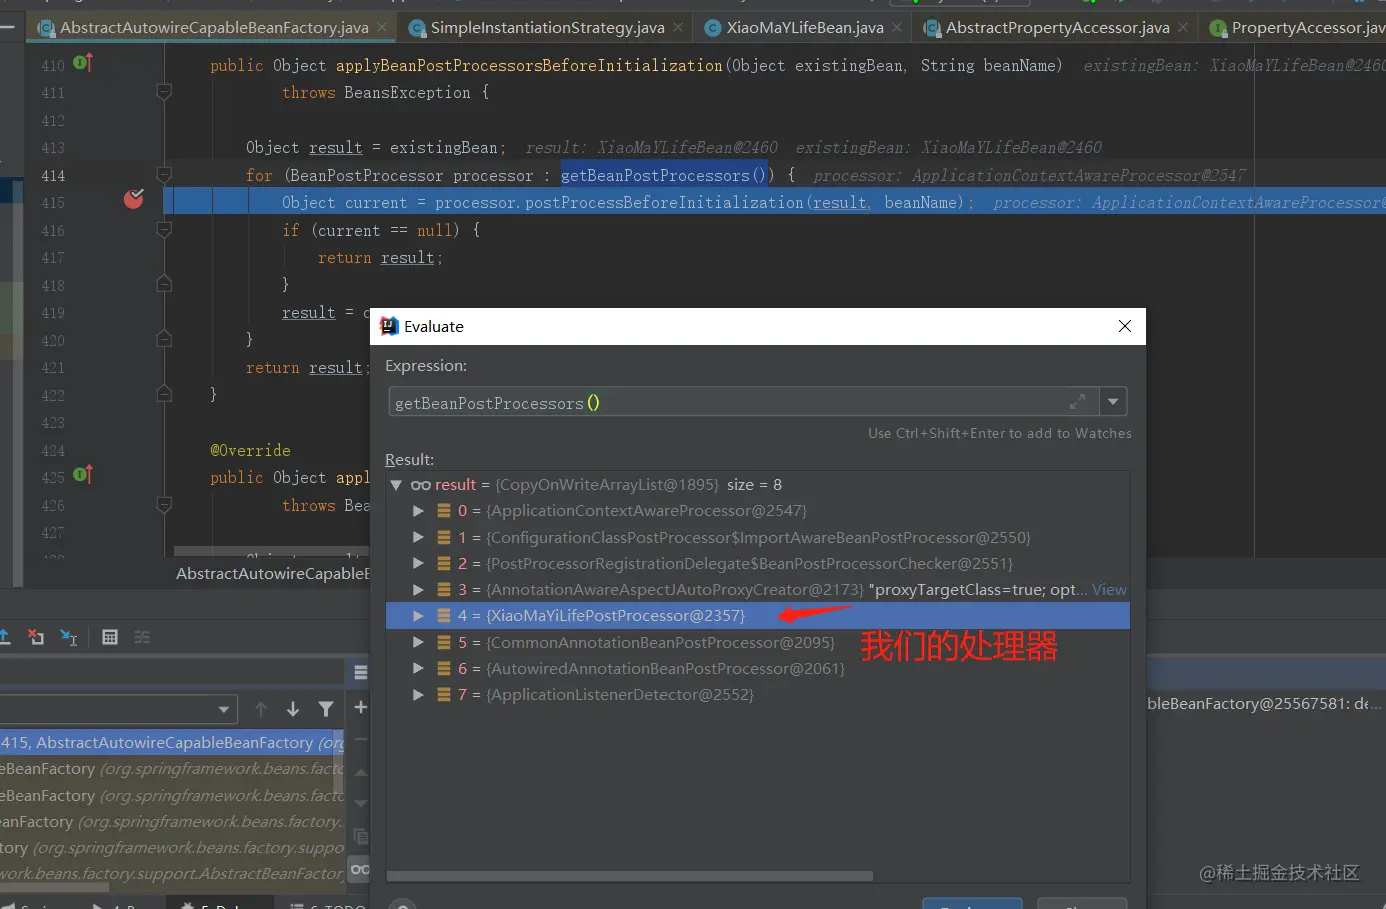The image size is (1386, 909).
Task: Select the ApplicationListenerDetector@2552 row
Action: click(758, 694)
